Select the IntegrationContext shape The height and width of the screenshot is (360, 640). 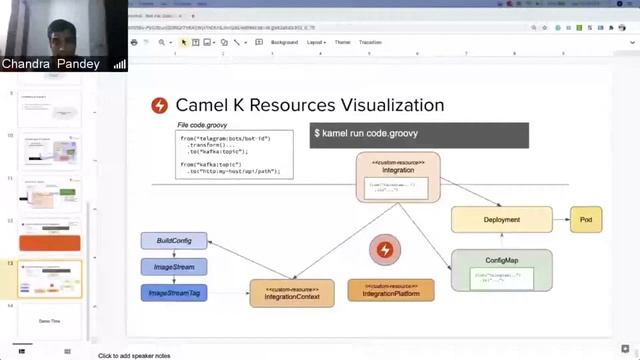click(x=292, y=293)
